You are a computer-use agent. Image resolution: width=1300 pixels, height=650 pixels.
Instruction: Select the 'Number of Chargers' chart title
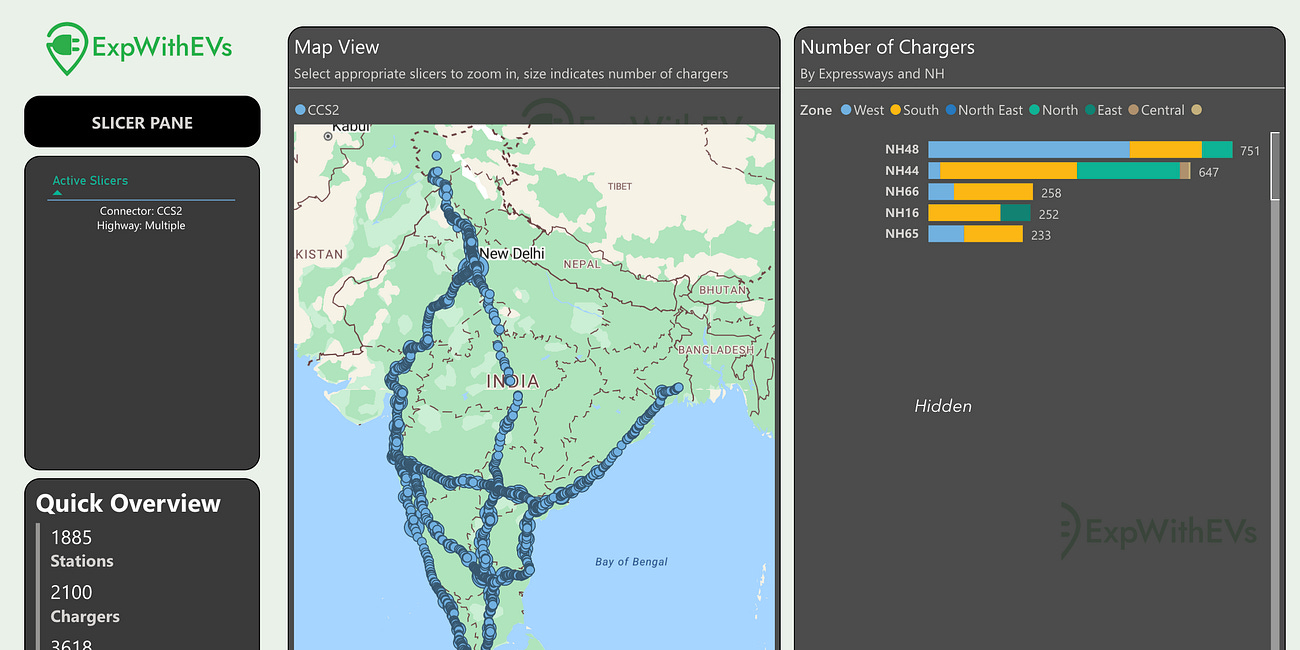[887, 47]
